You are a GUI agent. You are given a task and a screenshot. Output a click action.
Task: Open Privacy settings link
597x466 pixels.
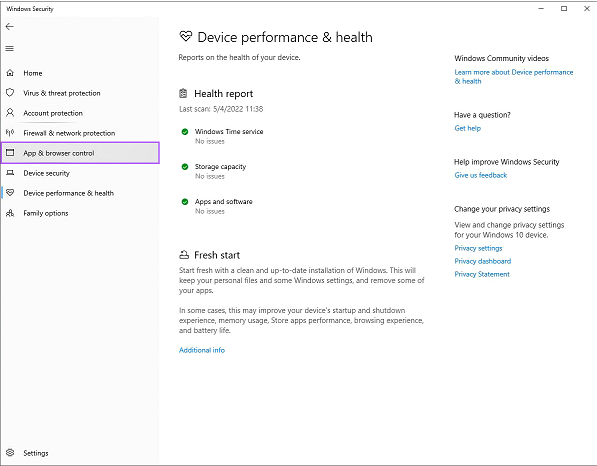(478, 248)
